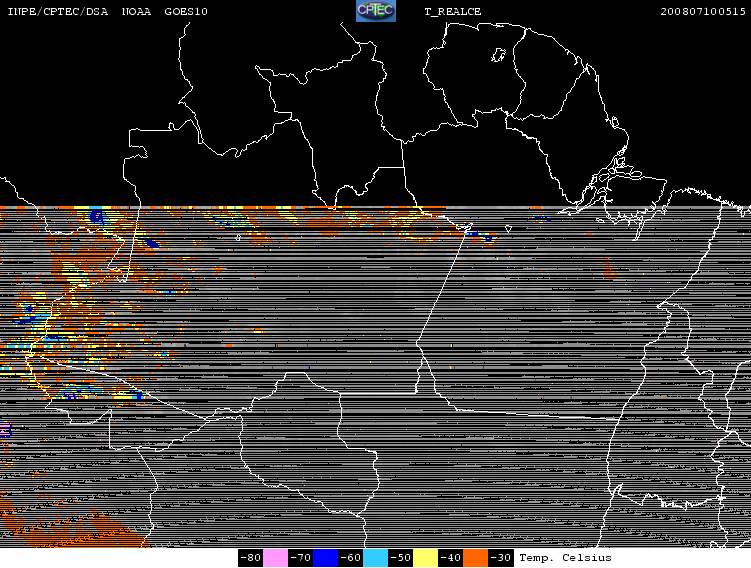
Task: Select the dark blue legend color swatch
Action: point(325,558)
